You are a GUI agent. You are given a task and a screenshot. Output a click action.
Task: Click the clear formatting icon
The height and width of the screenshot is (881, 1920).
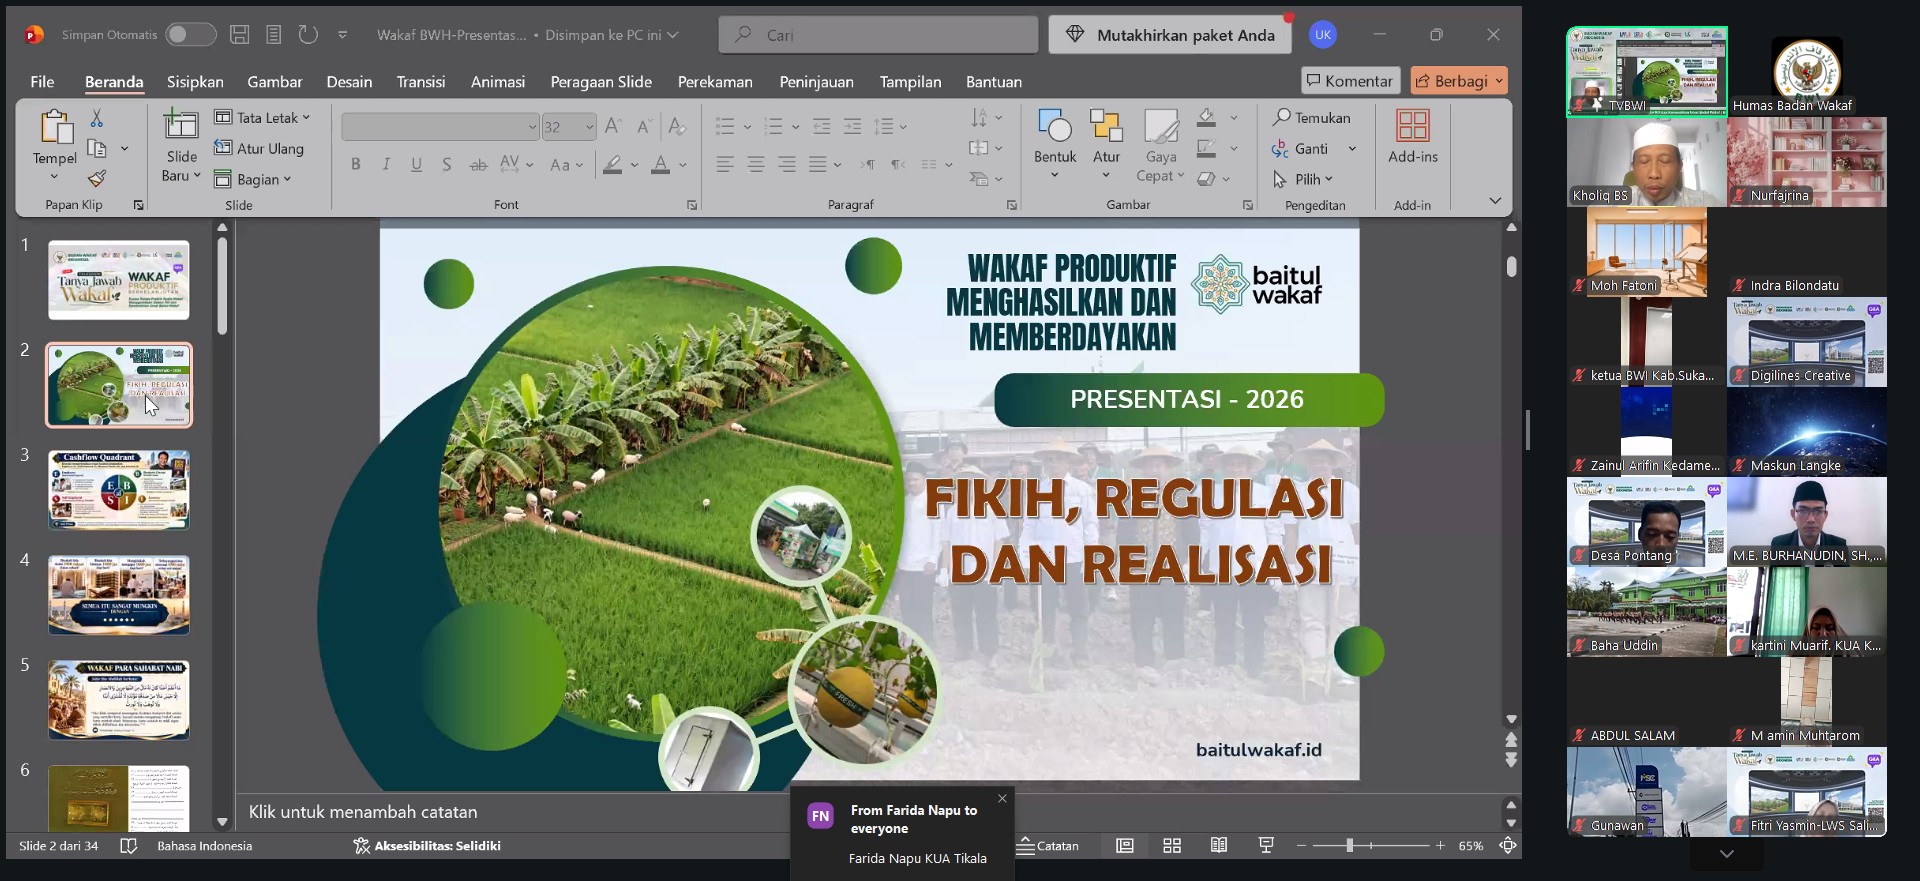pyautogui.click(x=677, y=127)
